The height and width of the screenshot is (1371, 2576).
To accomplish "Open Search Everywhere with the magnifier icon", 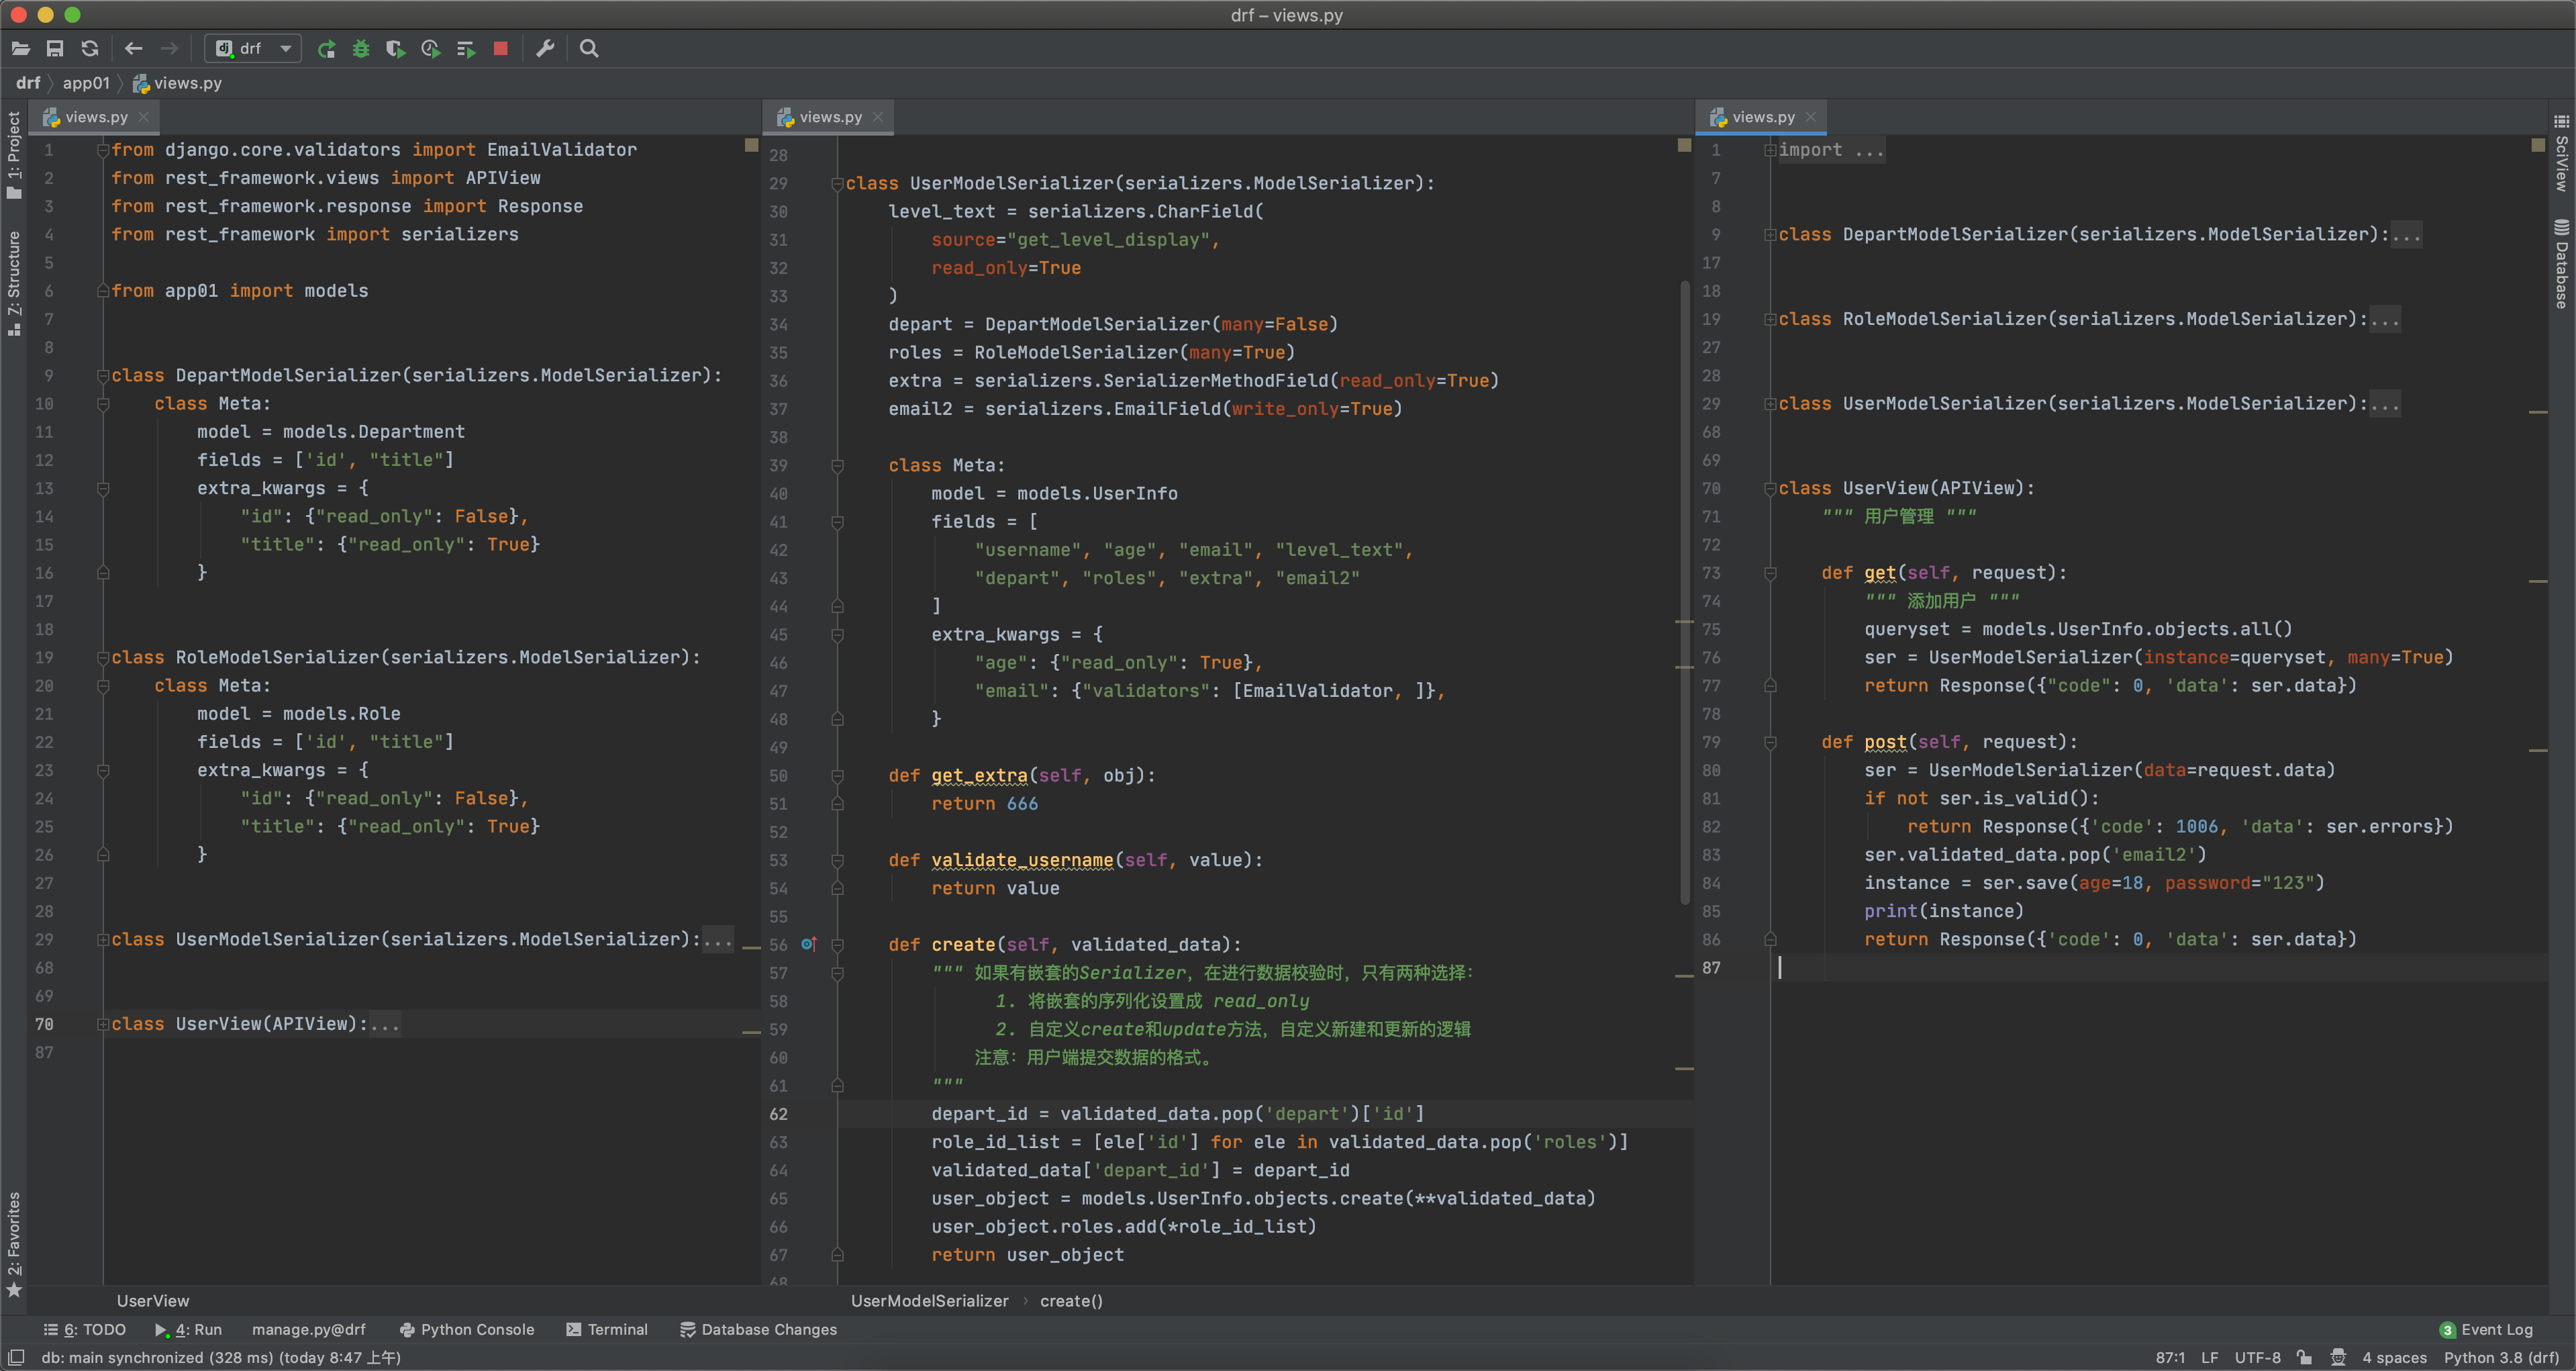I will coord(590,48).
